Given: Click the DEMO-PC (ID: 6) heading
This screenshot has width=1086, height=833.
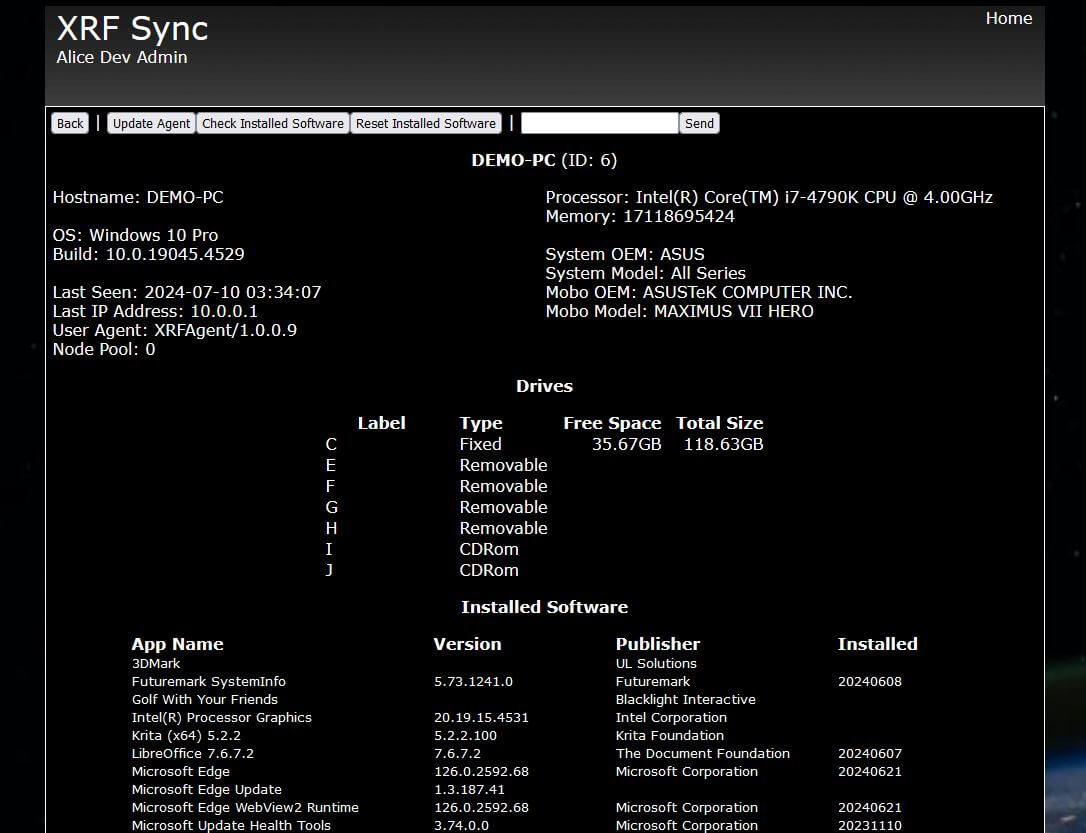Looking at the screenshot, I should 544,161.
